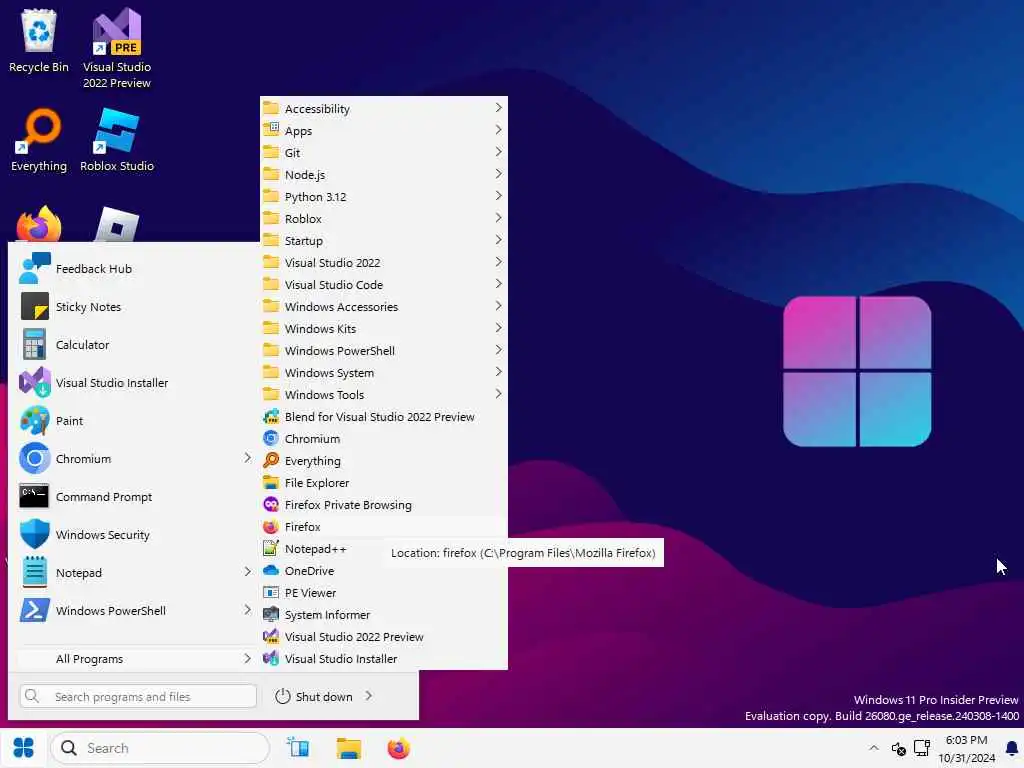This screenshot has width=1024, height=768.
Task: Expand Windows PowerShell jump list arrow
Action: [248, 610]
